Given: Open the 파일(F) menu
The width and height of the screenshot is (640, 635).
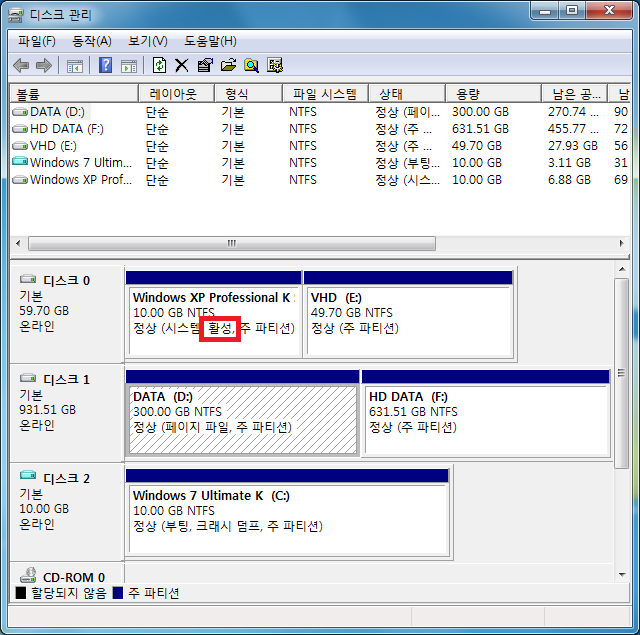Looking at the screenshot, I should [37, 41].
